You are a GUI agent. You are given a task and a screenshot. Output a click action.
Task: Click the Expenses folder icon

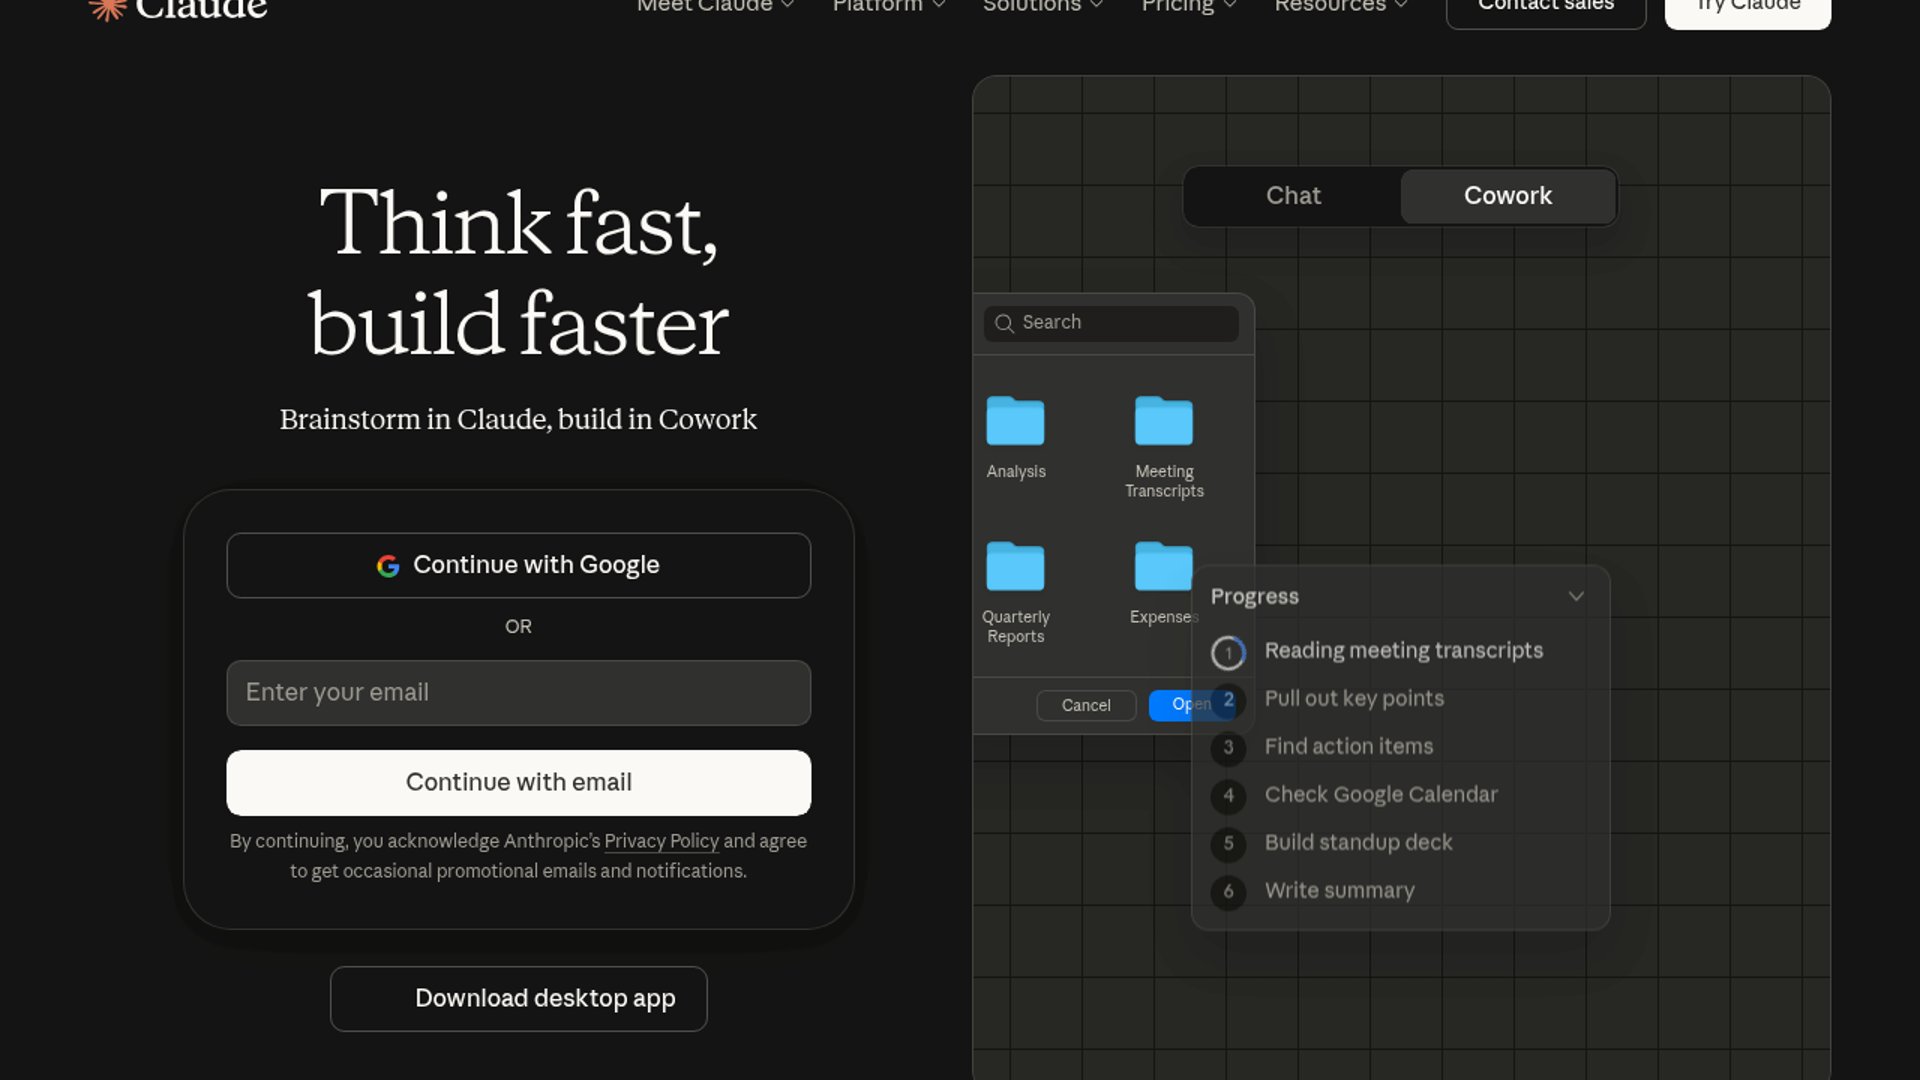[x=1163, y=567]
